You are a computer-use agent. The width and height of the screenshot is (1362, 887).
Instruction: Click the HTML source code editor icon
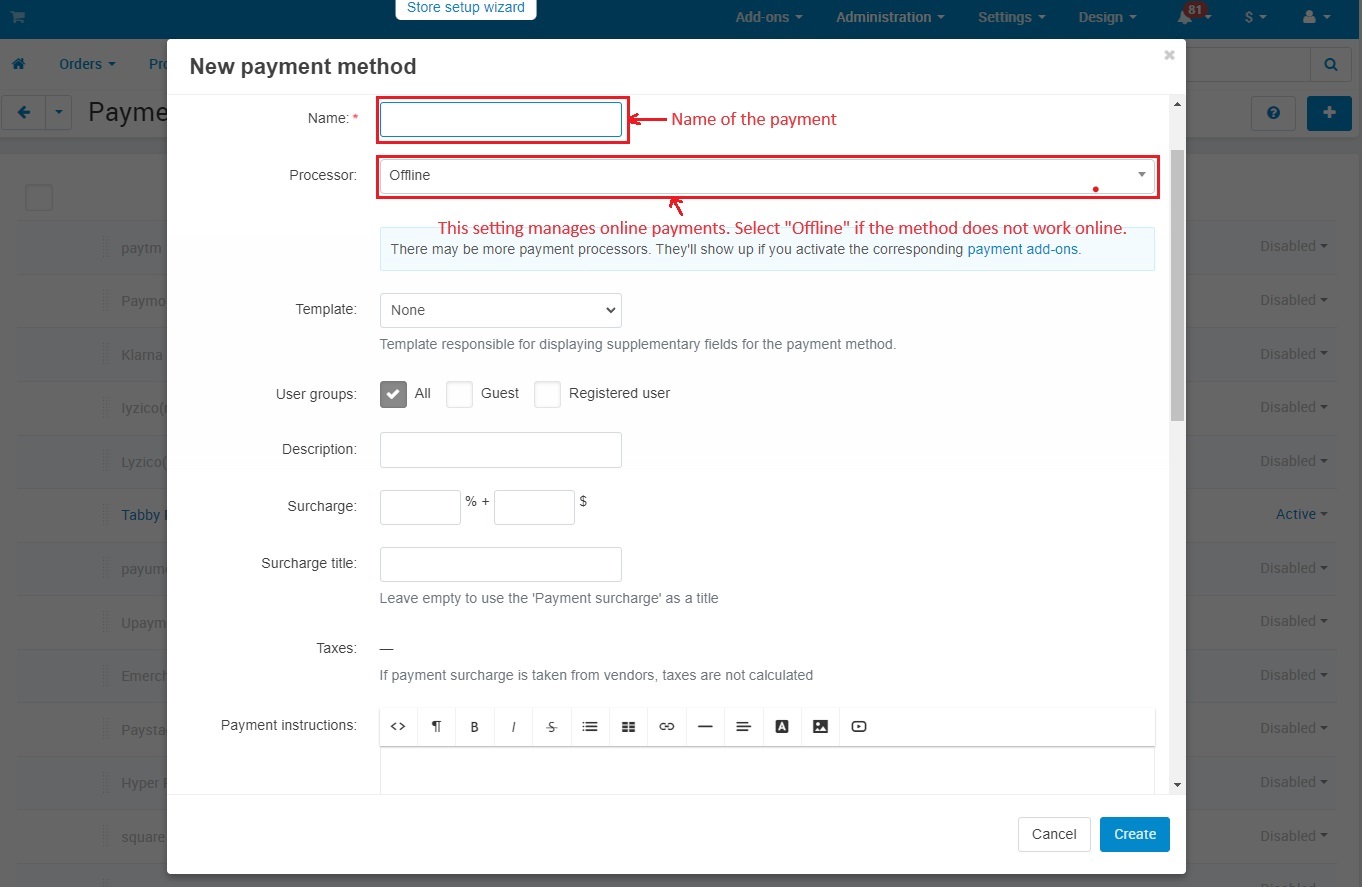398,727
